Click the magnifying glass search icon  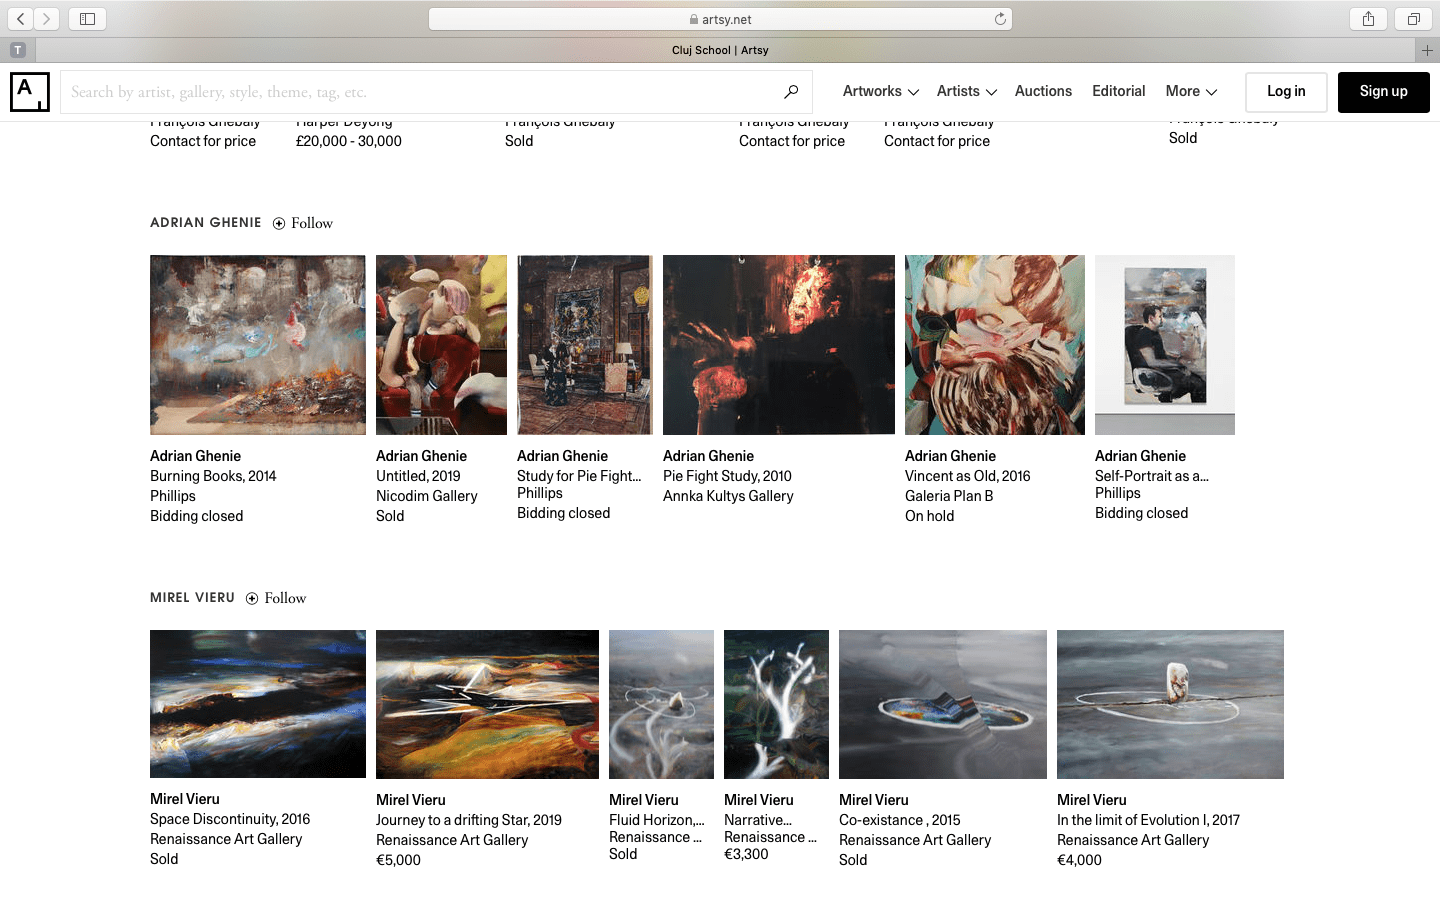click(x=791, y=92)
